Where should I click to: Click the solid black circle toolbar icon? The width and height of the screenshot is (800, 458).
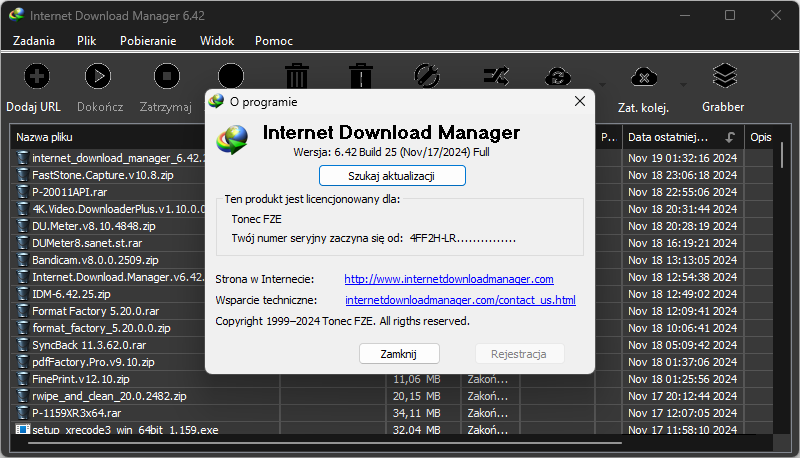231,77
